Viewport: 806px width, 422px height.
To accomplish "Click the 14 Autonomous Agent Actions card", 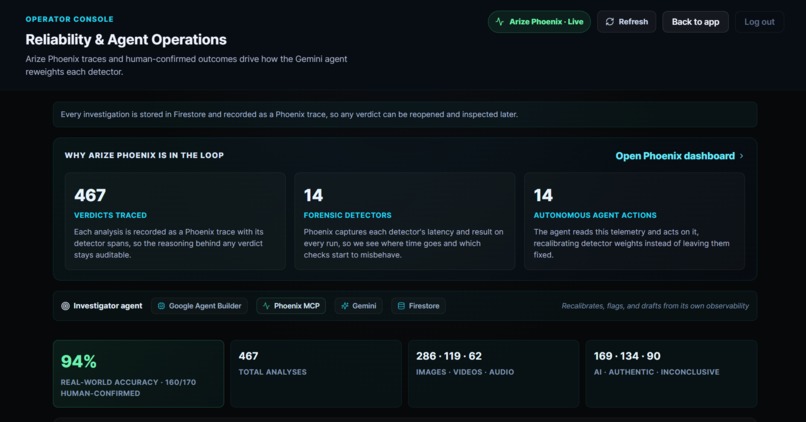I will (x=634, y=221).
